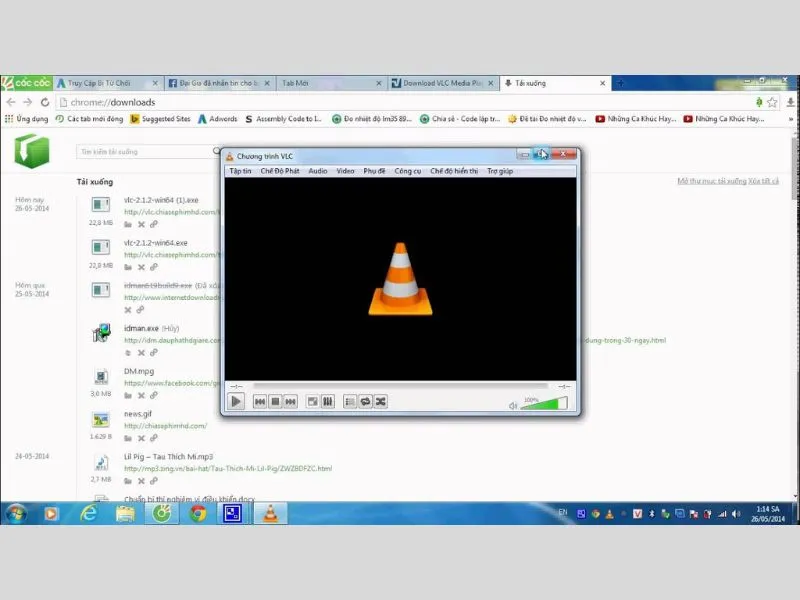
Task: Mute VLC with the speaker icon
Action: [513, 406]
